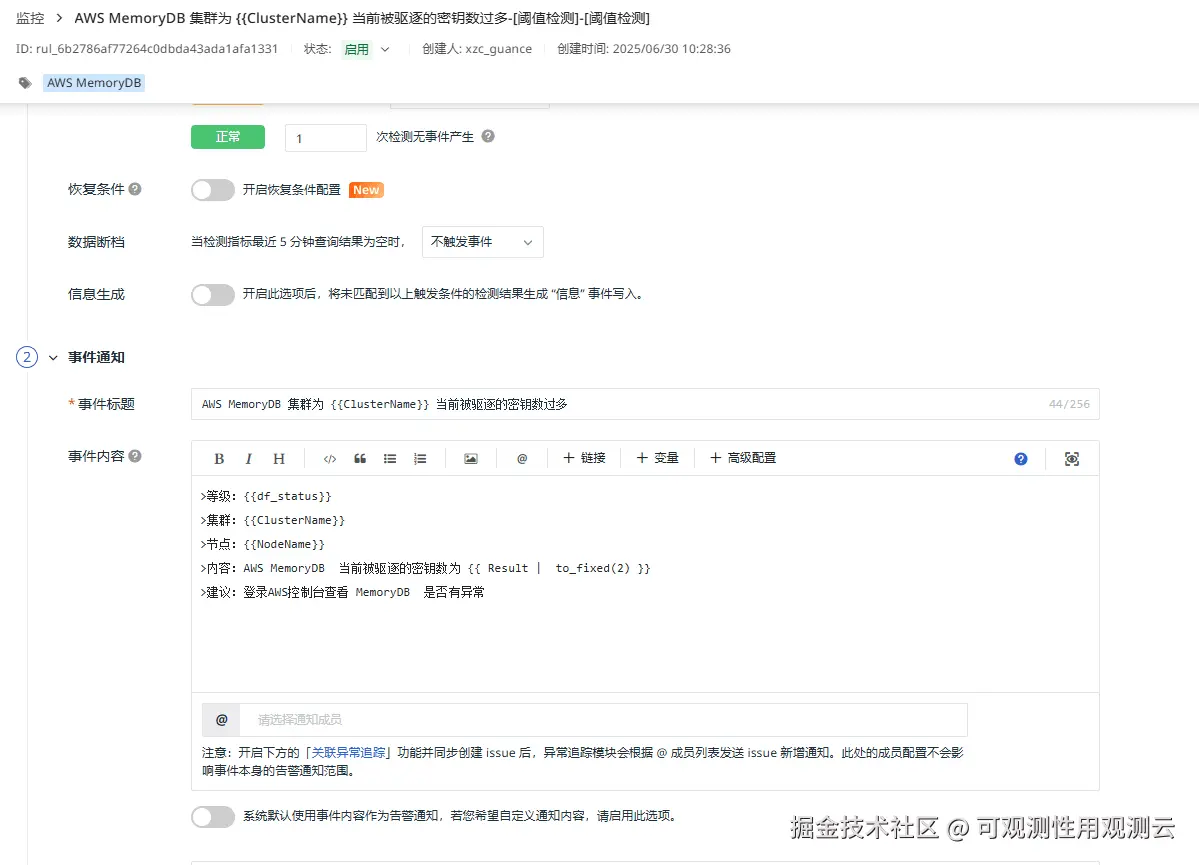
Task: Focus the 事件标题 input field
Action: [x=645, y=404]
